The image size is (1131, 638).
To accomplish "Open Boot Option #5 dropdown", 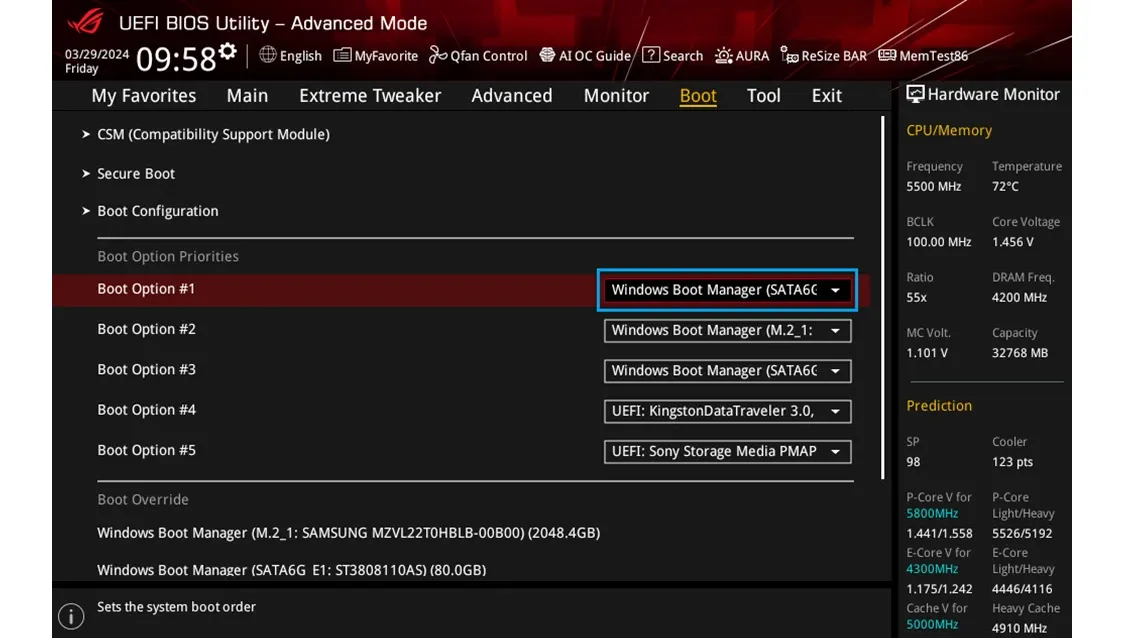I will tap(727, 451).
